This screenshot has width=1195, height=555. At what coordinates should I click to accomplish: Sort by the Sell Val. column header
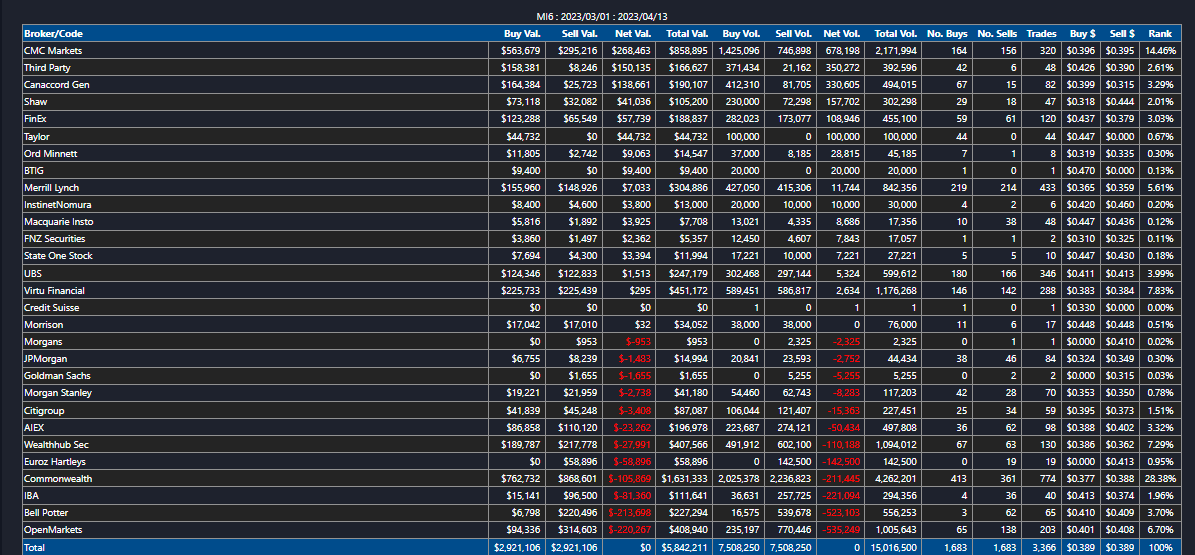(x=579, y=34)
